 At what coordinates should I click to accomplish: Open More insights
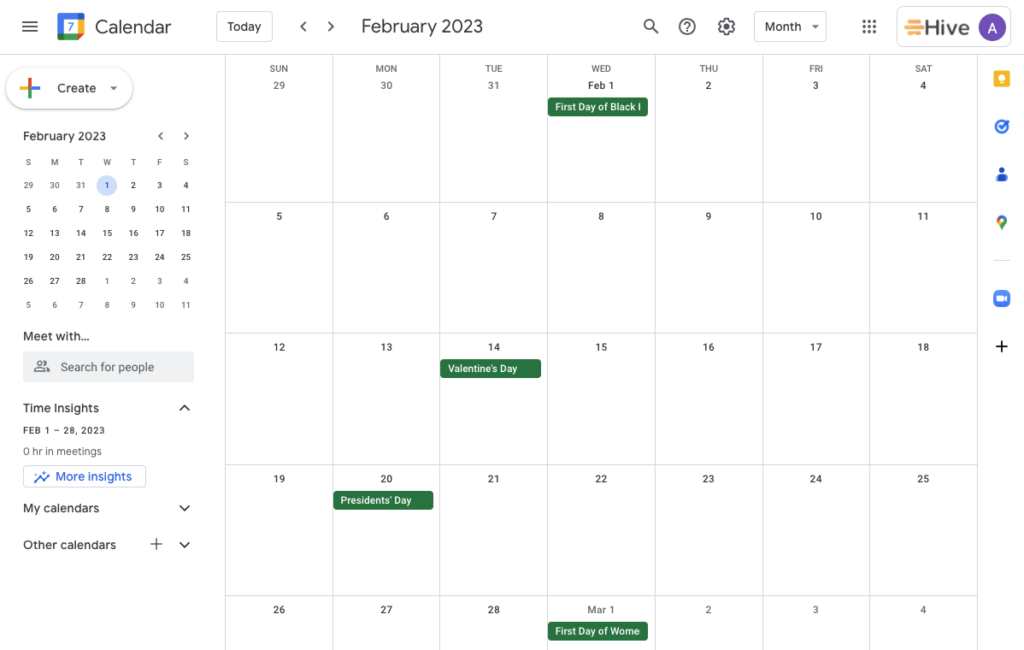coord(84,476)
